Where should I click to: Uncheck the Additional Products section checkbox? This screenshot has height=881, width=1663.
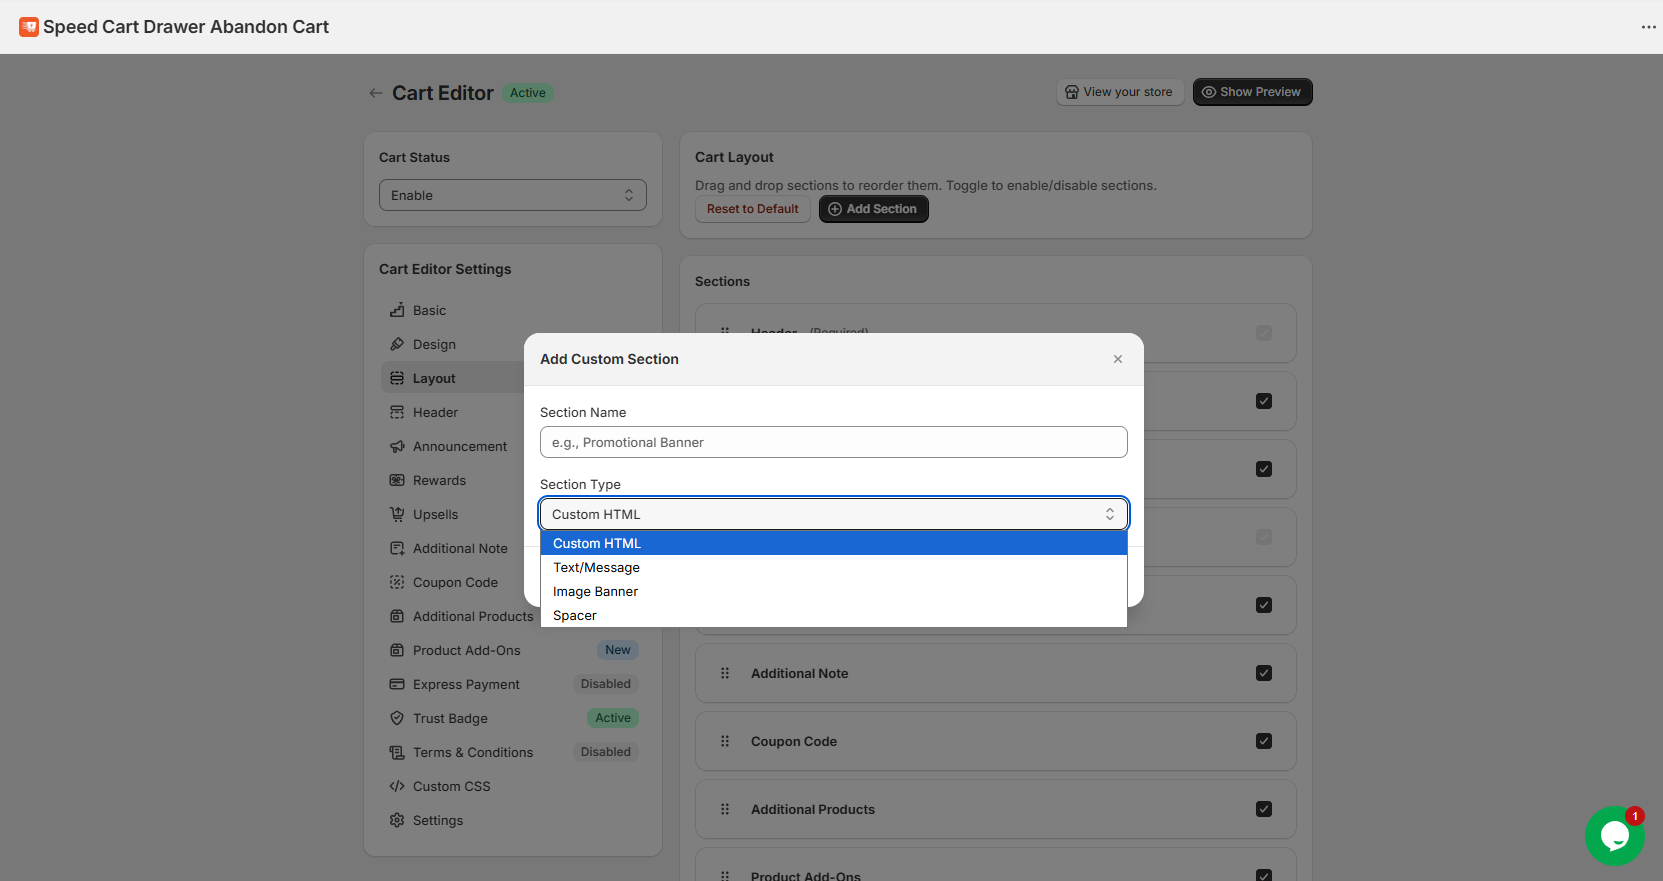(x=1264, y=809)
